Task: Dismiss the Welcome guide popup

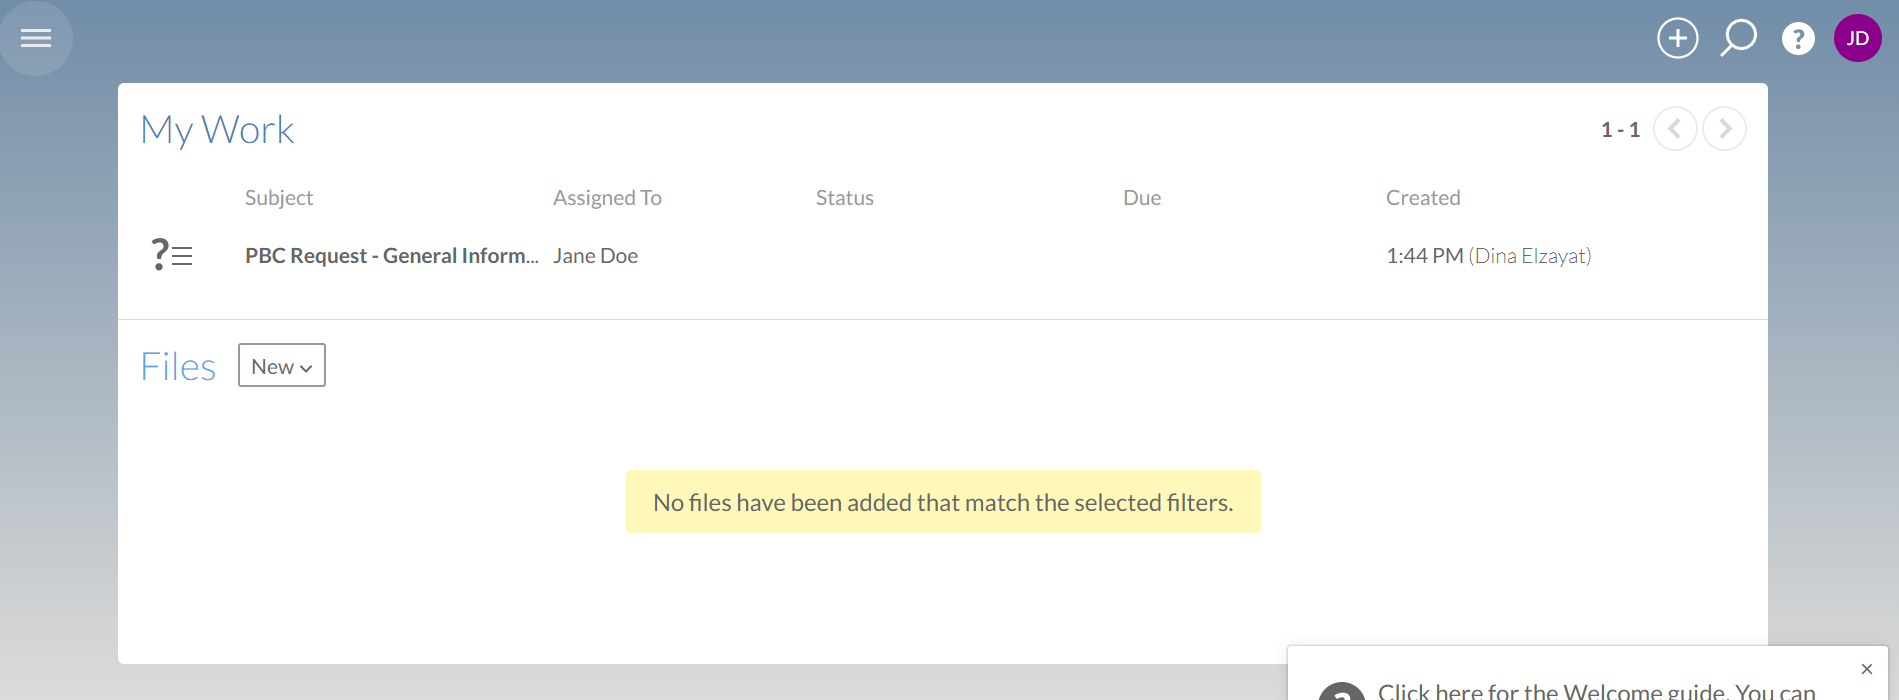Action: pyautogui.click(x=1866, y=669)
